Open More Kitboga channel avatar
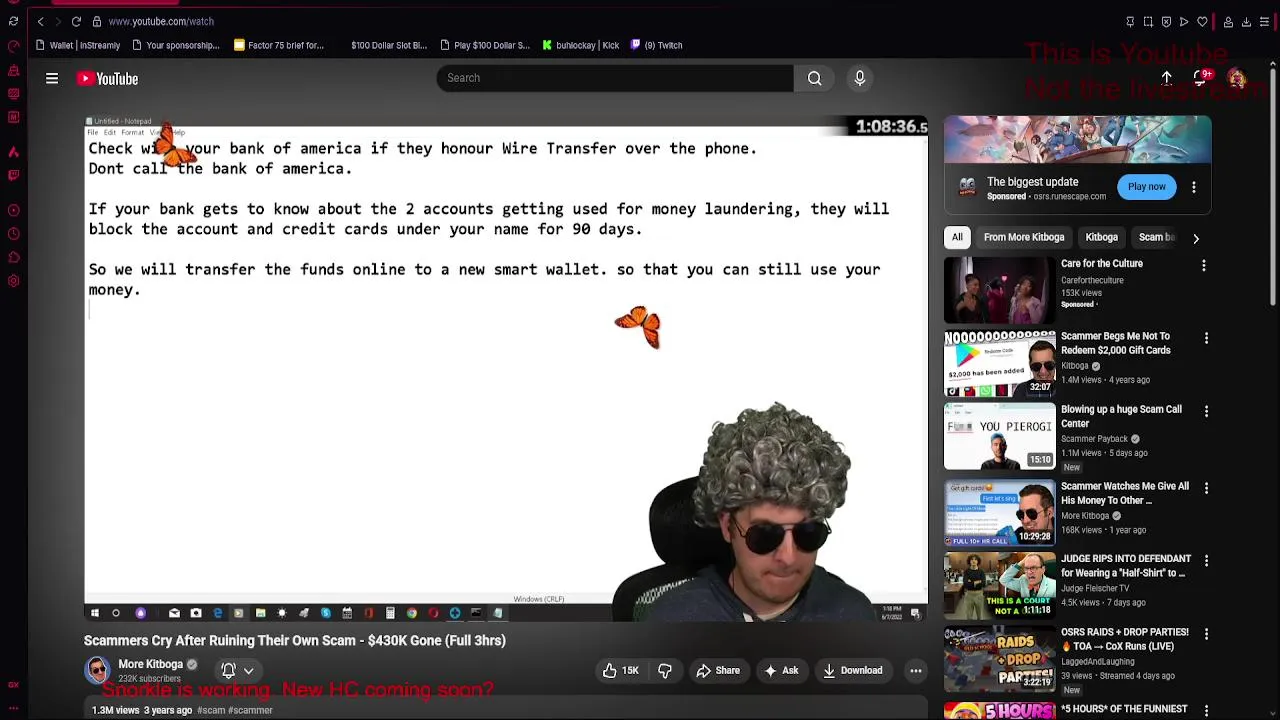Image resolution: width=1280 pixels, height=720 pixels. [x=97, y=670]
